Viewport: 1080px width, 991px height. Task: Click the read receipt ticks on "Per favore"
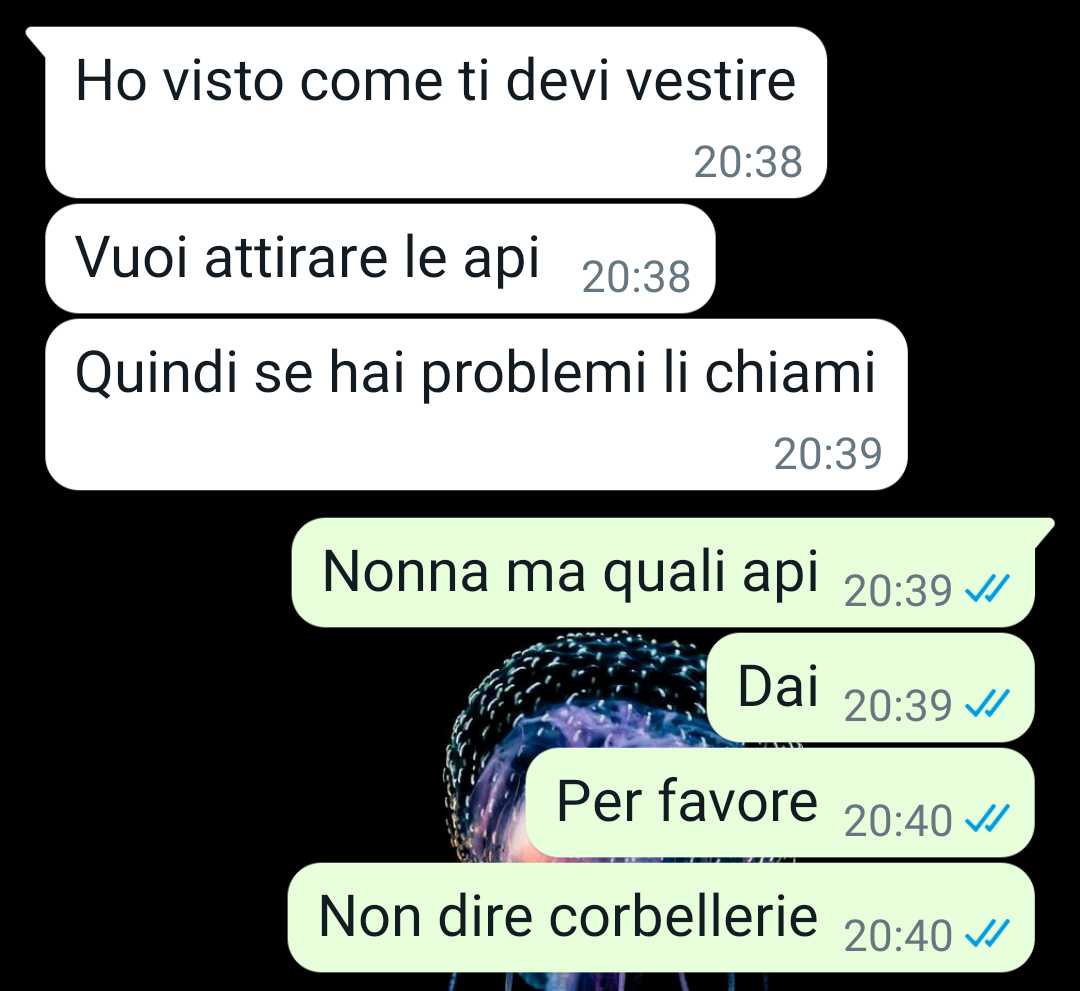pos(987,820)
